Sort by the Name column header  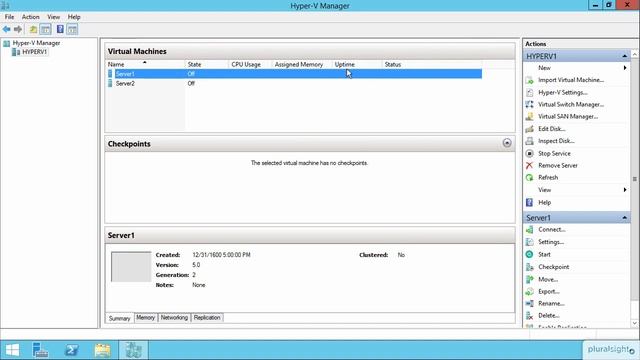tap(145, 64)
